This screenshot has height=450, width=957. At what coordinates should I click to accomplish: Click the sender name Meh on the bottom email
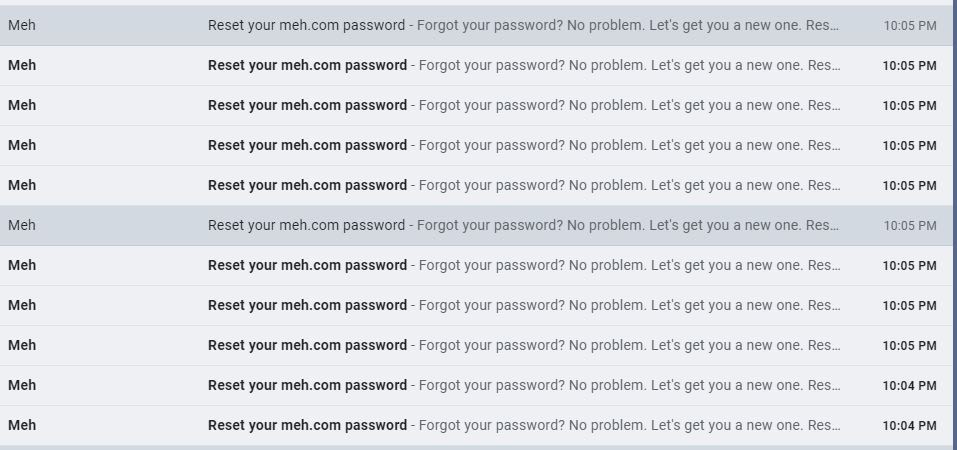(22, 425)
